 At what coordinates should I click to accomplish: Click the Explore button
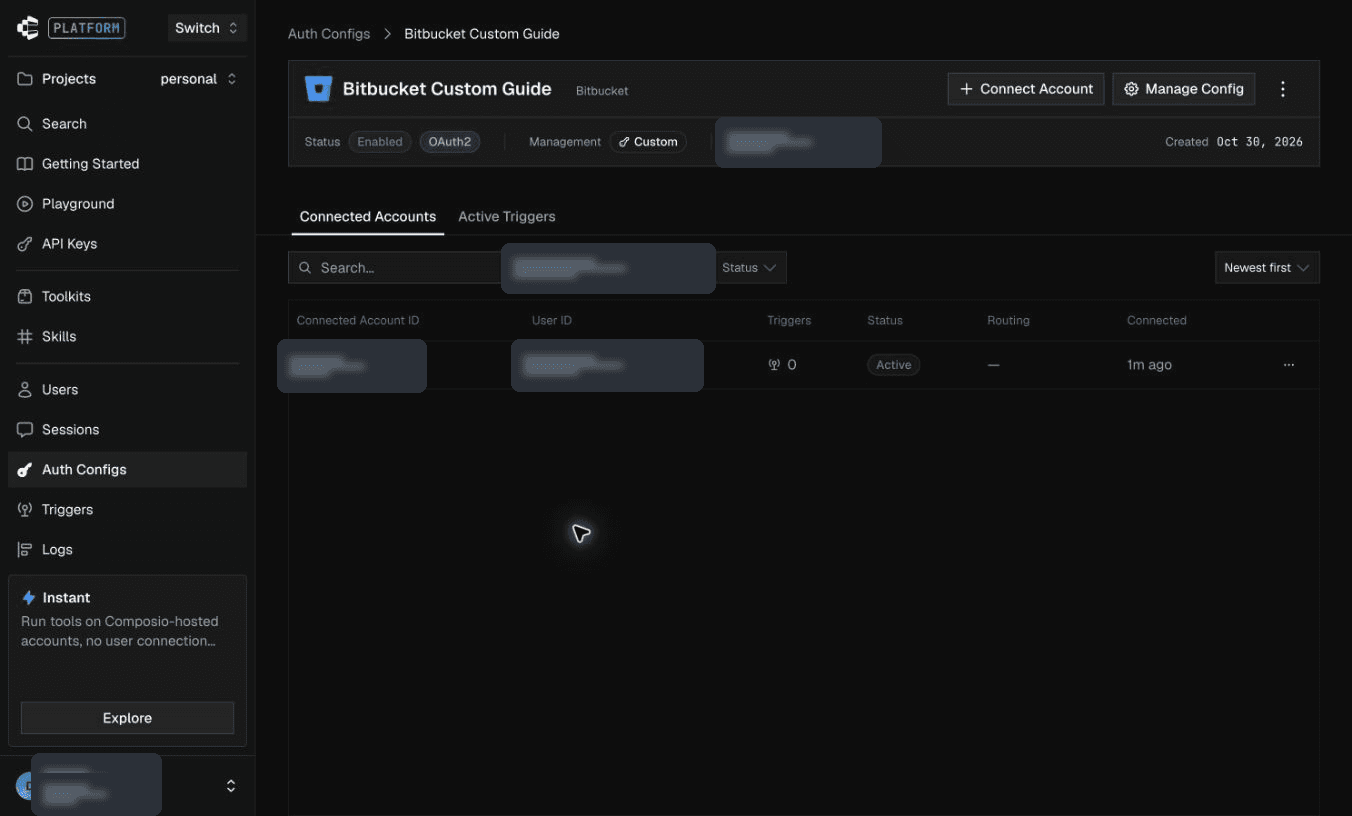pos(127,718)
